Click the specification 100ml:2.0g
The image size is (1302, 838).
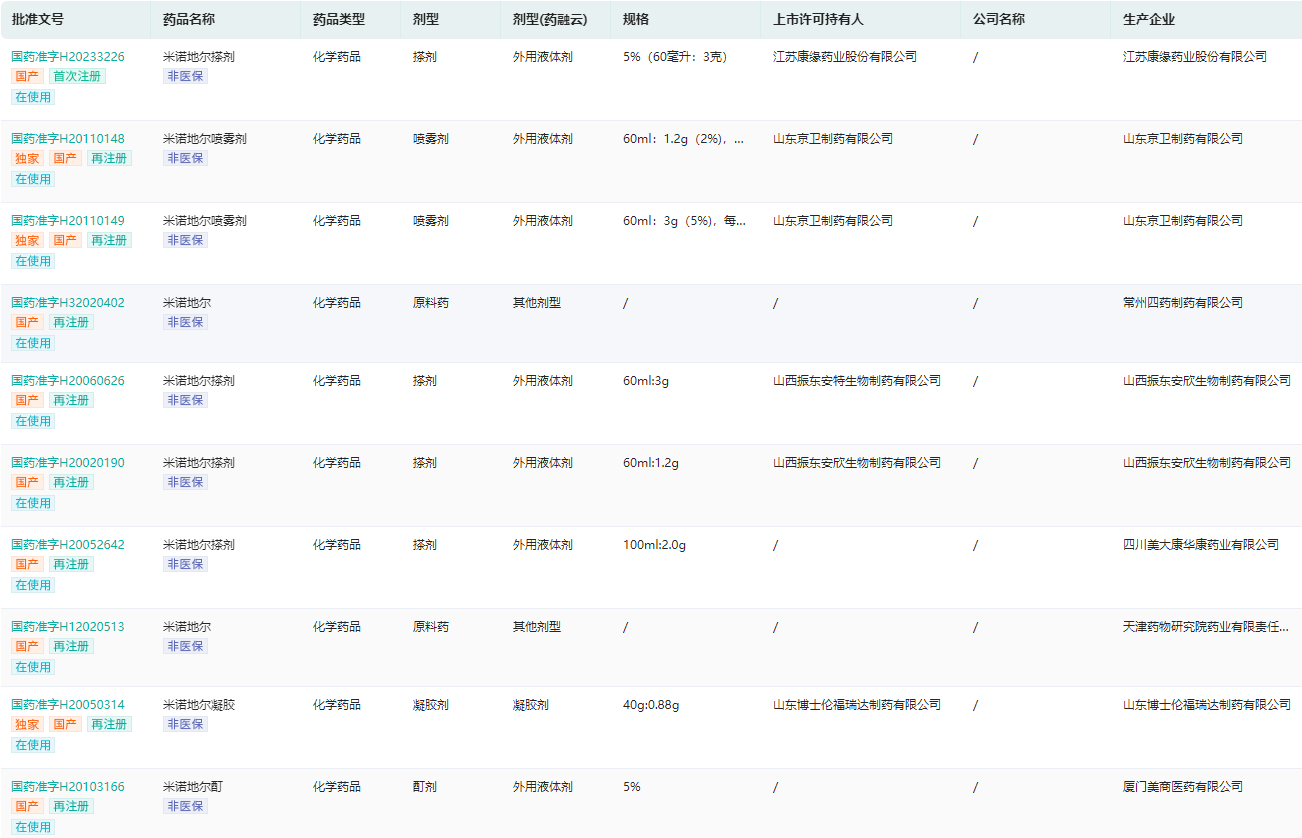point(654,545)
